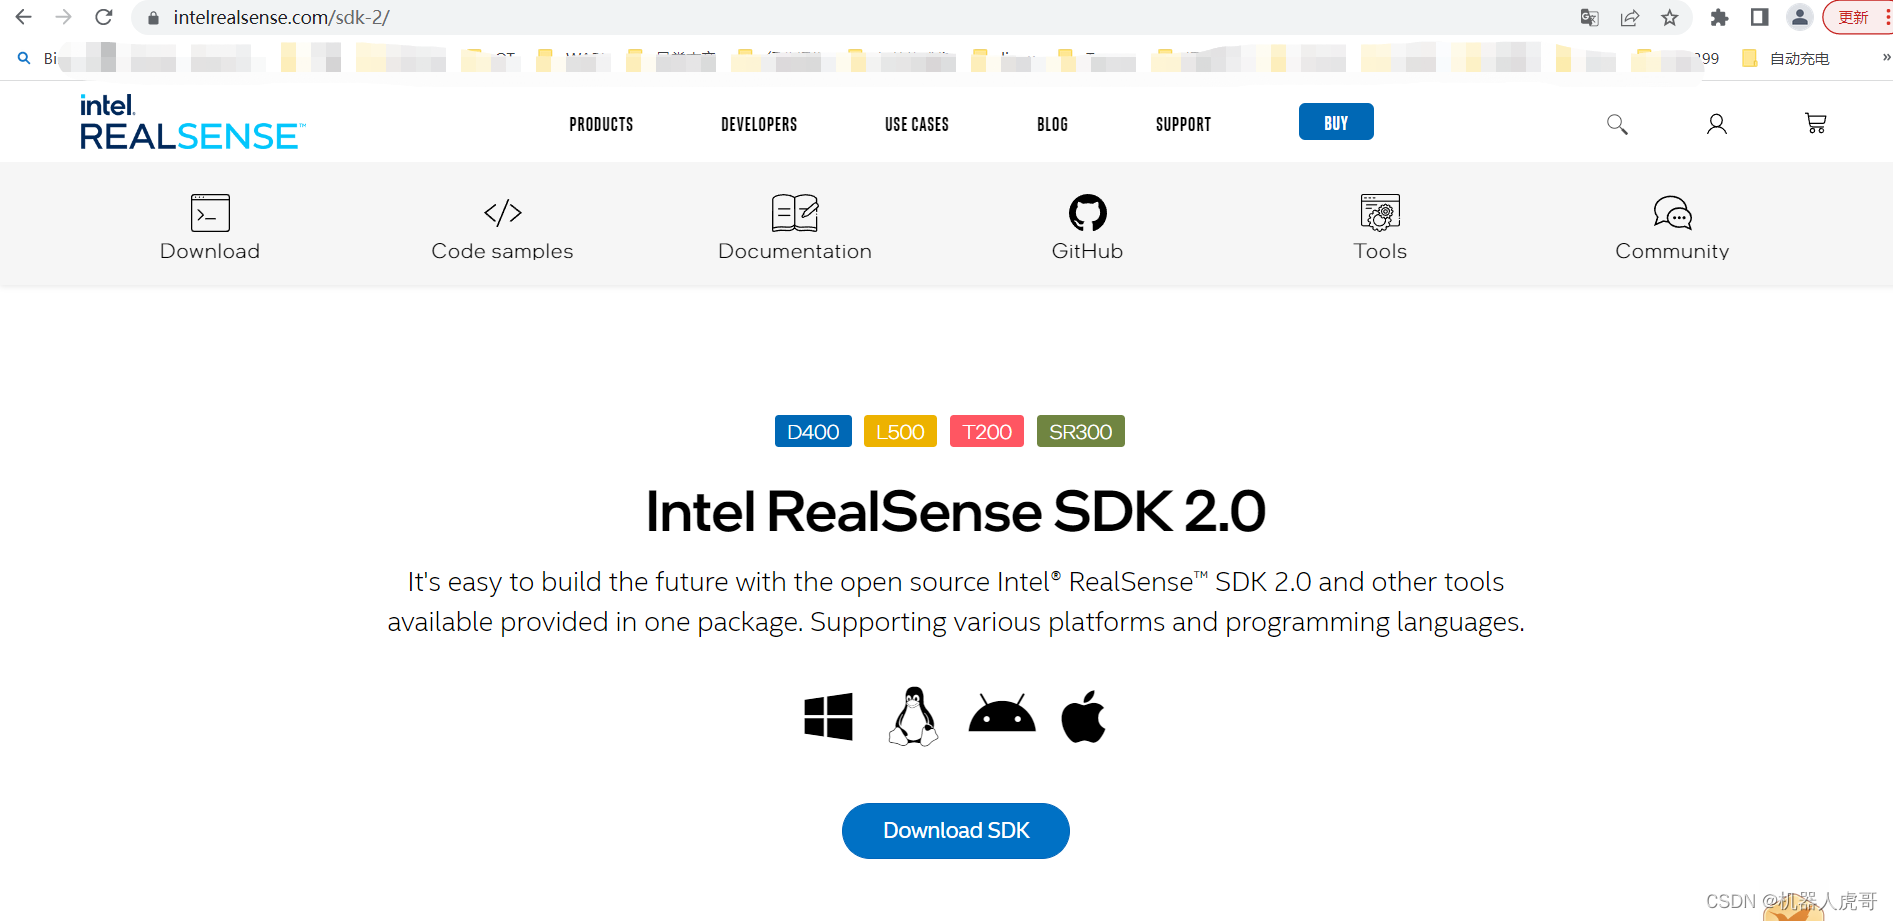Click the Community chat bubbles icon
The width and height of the screenshot is (1893, 921).
(1672, 212)
